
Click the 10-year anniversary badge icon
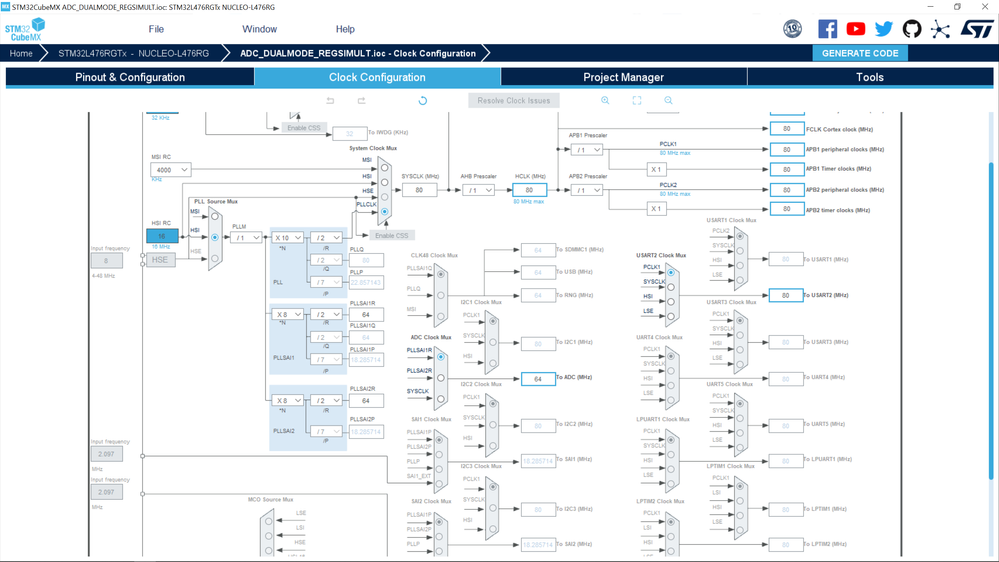click(x=793, y=29)
